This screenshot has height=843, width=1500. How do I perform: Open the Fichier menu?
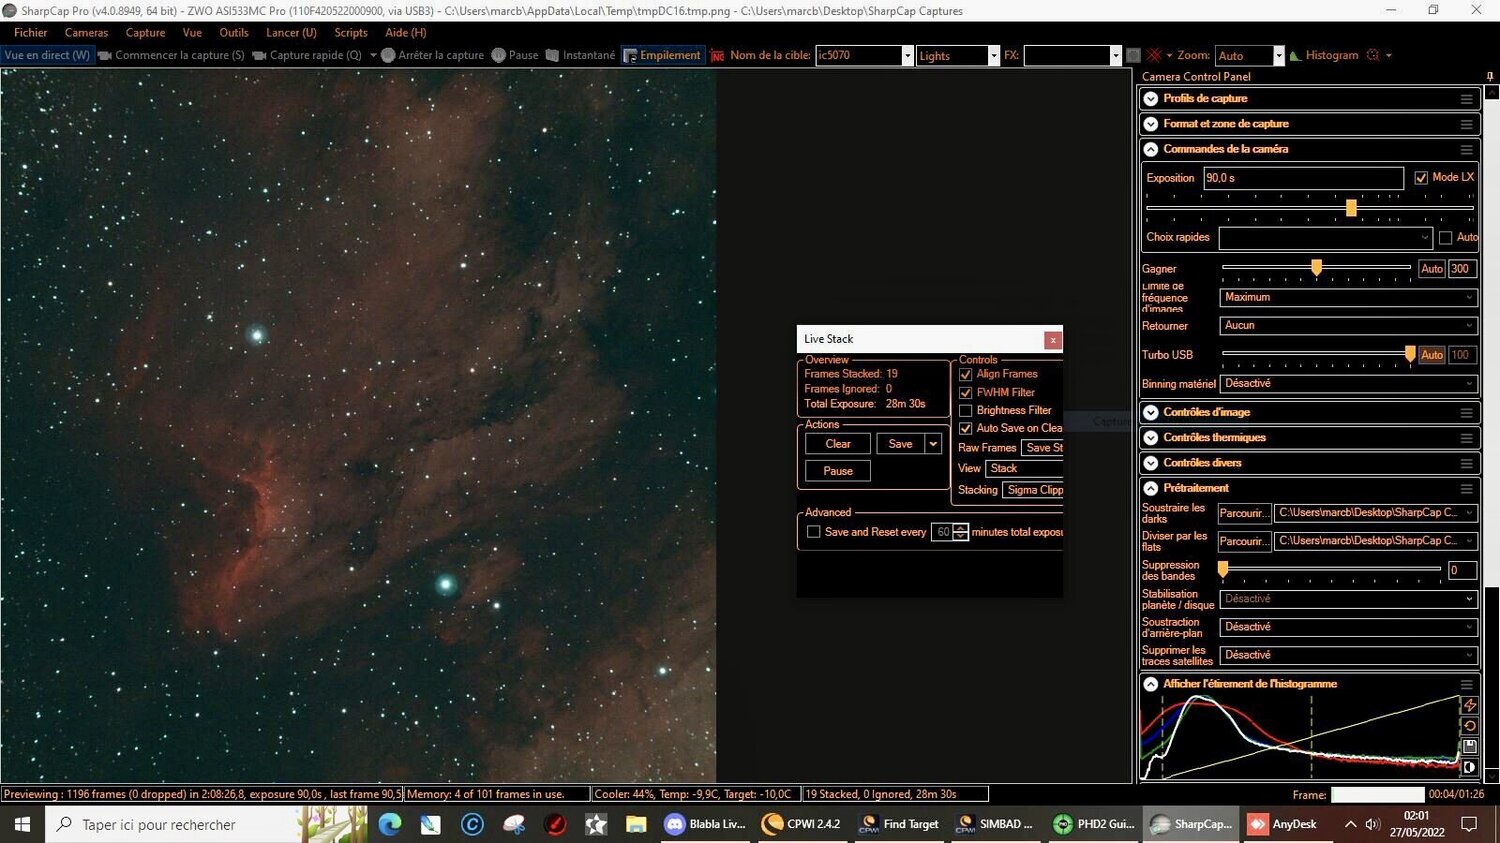click(x=31, y=33)
